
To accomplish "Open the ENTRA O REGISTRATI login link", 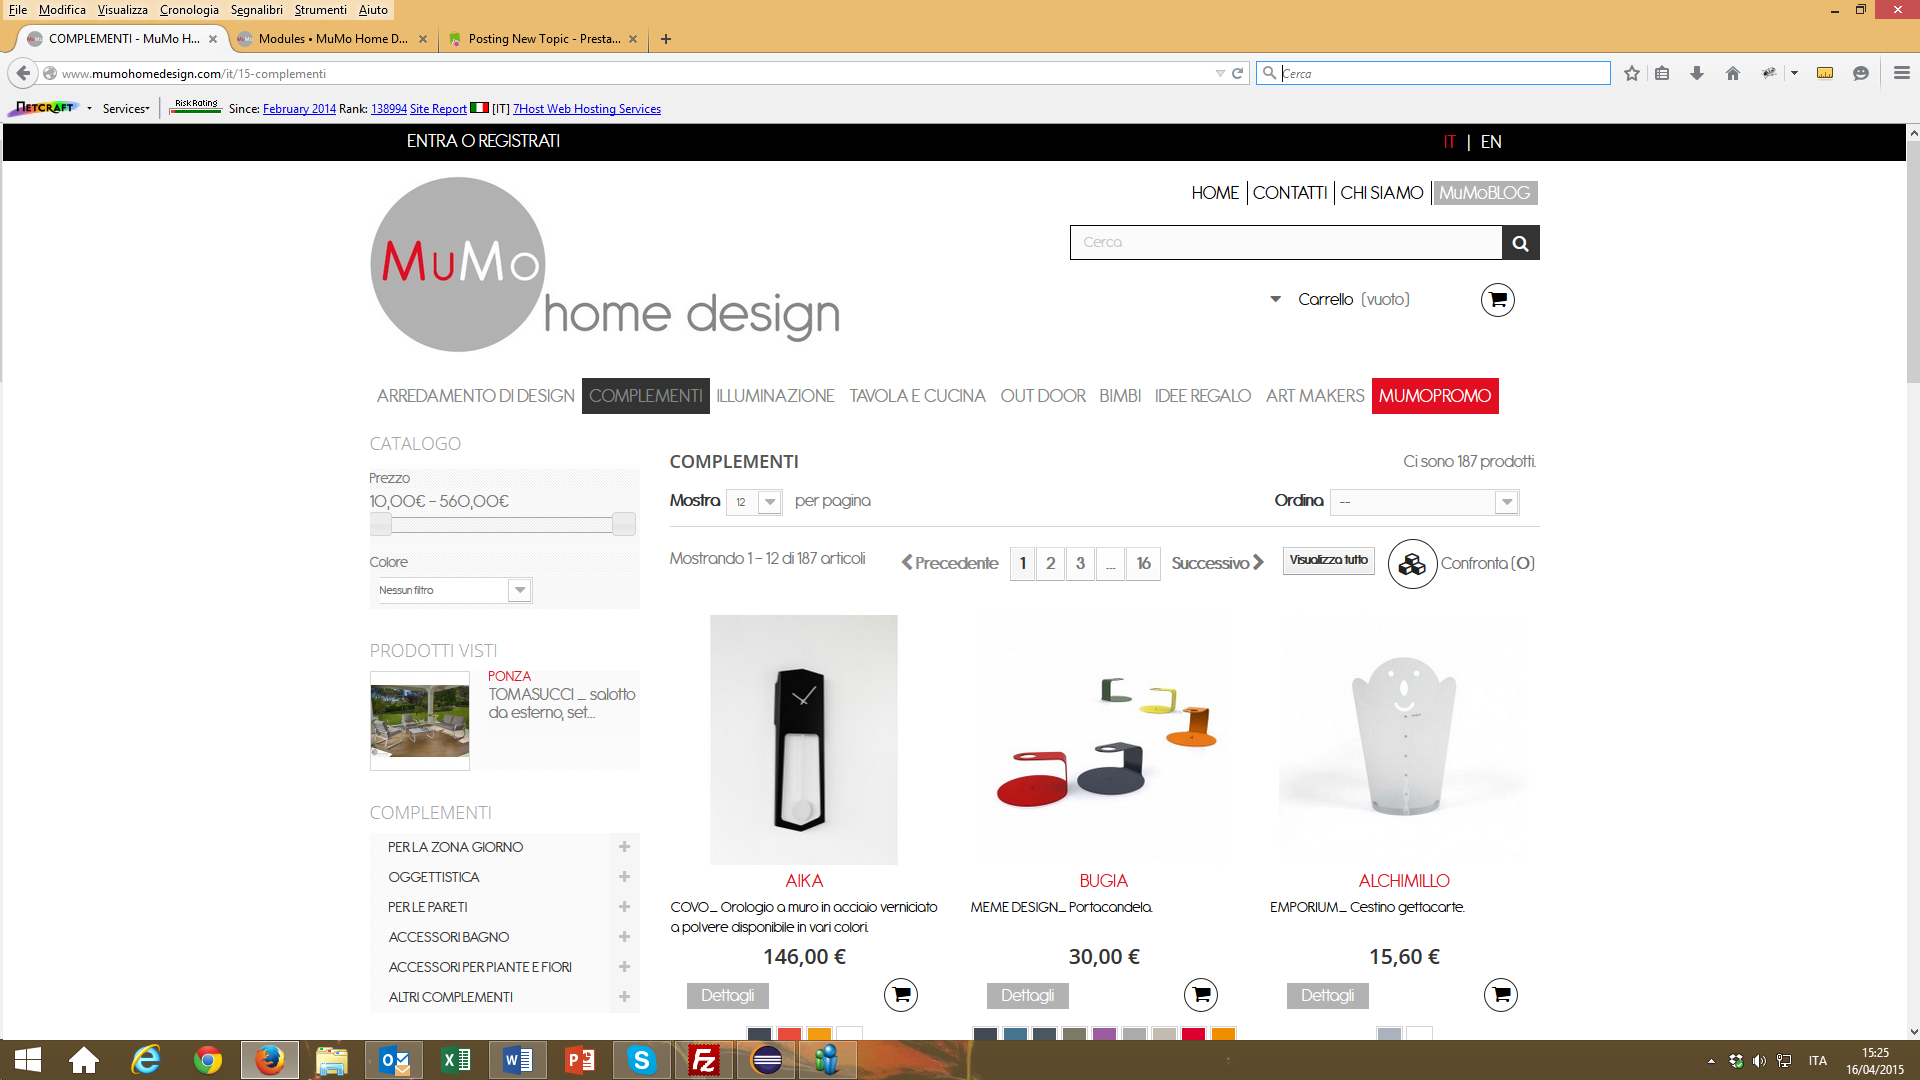I will [483, 141].
